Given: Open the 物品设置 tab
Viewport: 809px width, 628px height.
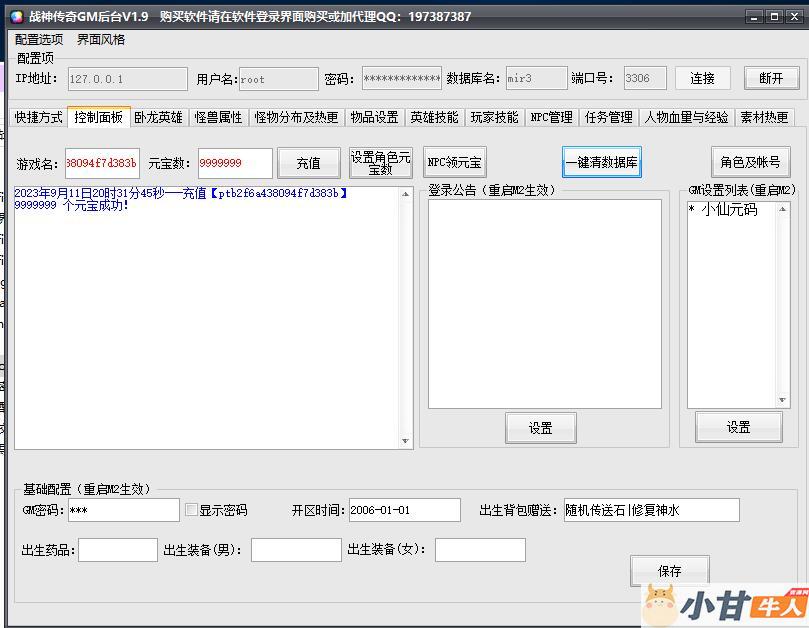Looking at the screenshot, I should (374, 117).
